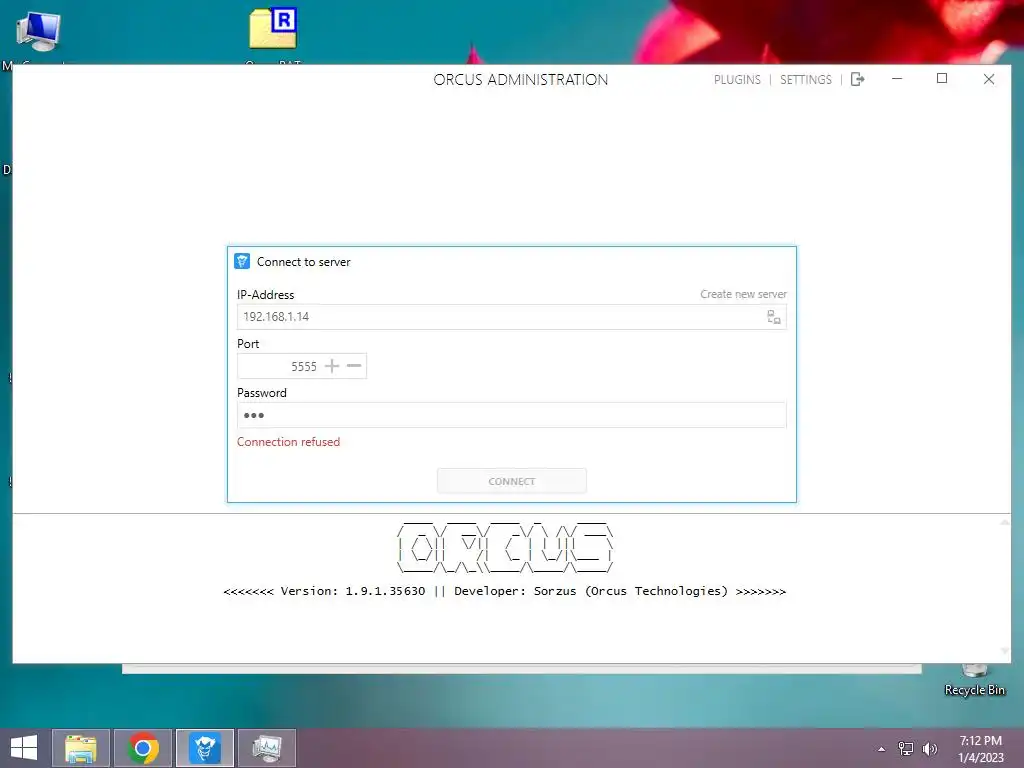The width and height of the screenshot is (1024, 768).
Task: Decrease the port with minus button
Action: pos(354,366)
